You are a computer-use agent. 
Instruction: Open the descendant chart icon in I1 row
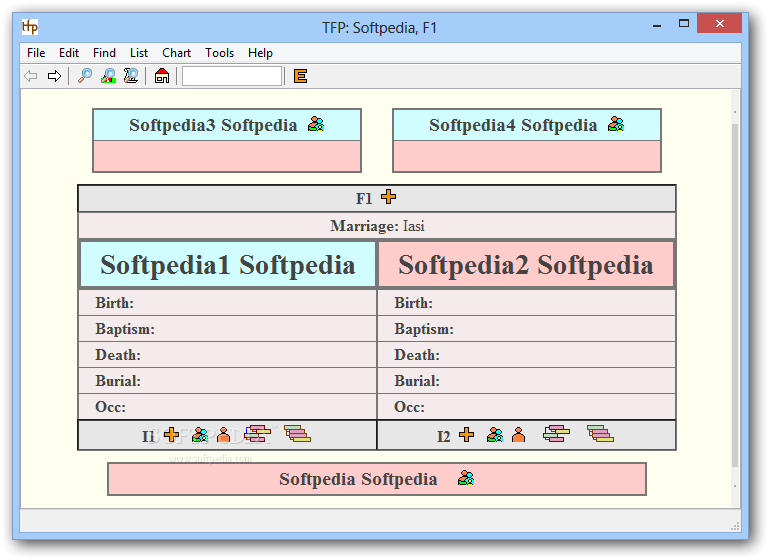point(297,434)
